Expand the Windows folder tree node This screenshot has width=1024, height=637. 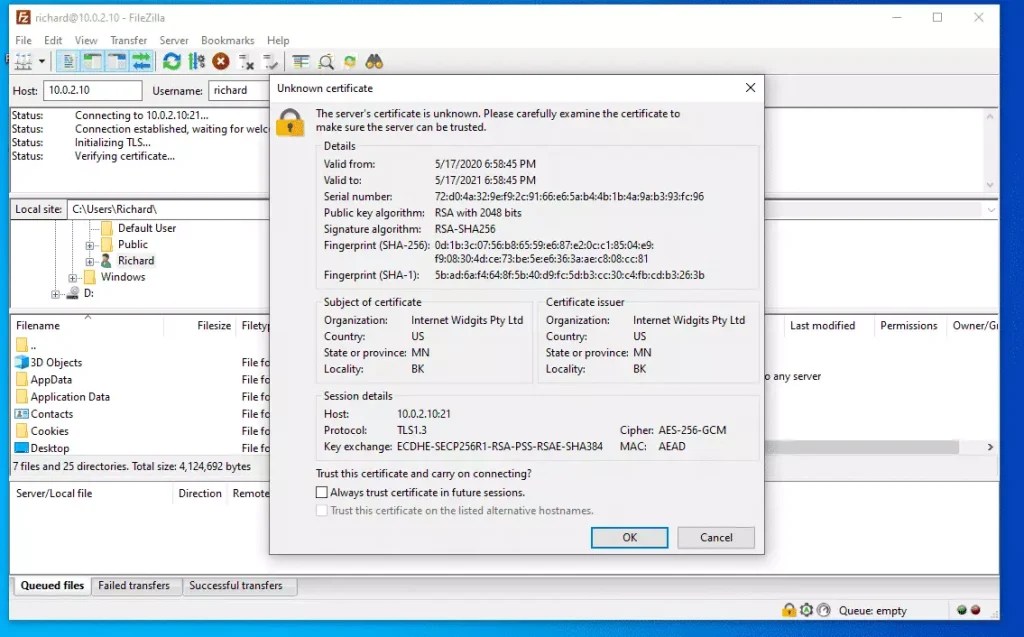72,278
